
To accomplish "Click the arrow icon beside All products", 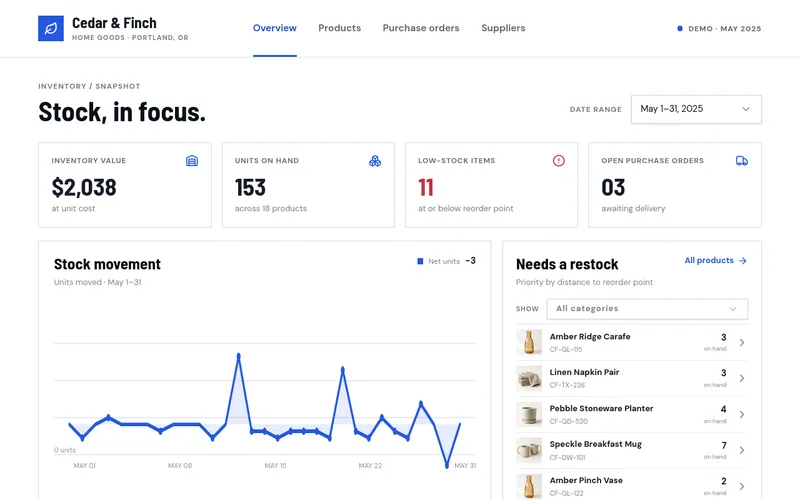I will pyautogui.click(x=743, y=261).
